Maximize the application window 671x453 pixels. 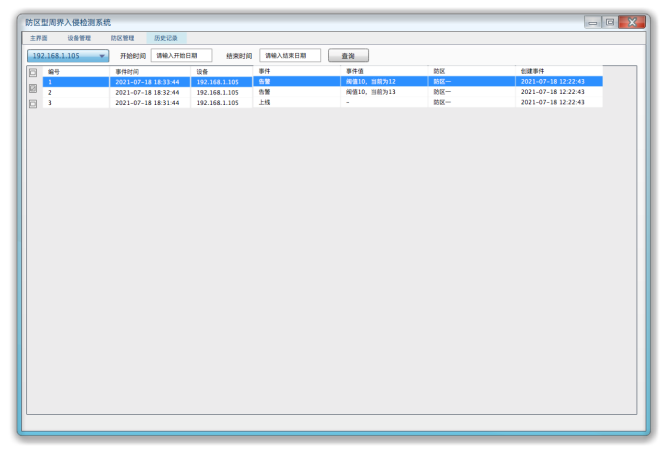pos(610,21)
